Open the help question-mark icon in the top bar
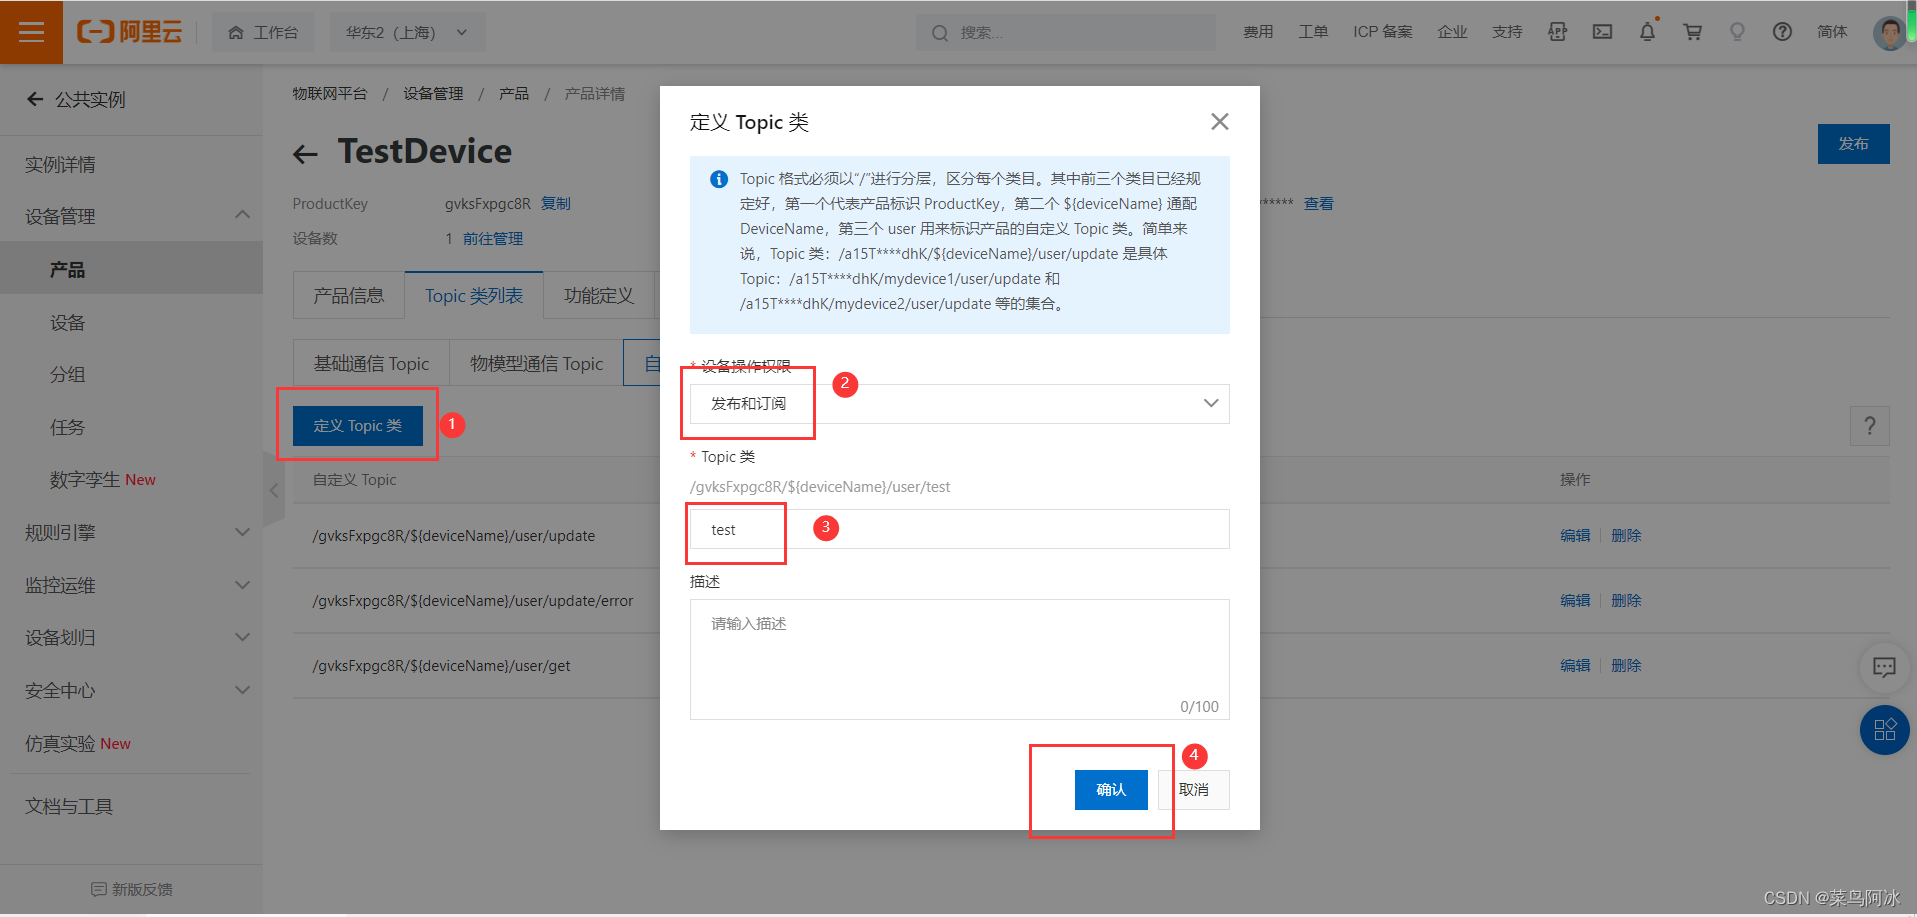1917x917 pixels. tap(1782, 31)
